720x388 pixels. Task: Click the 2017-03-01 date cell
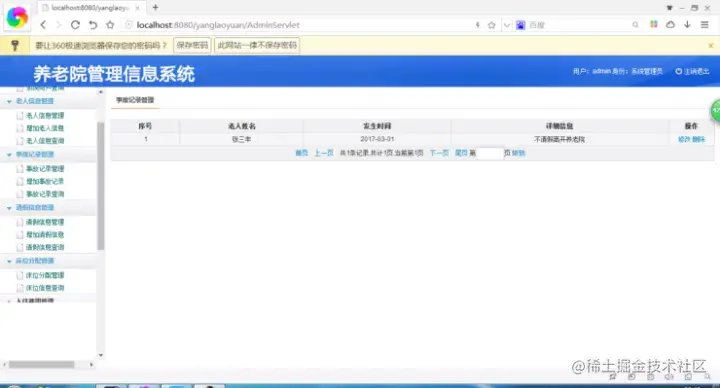point(377,139)
